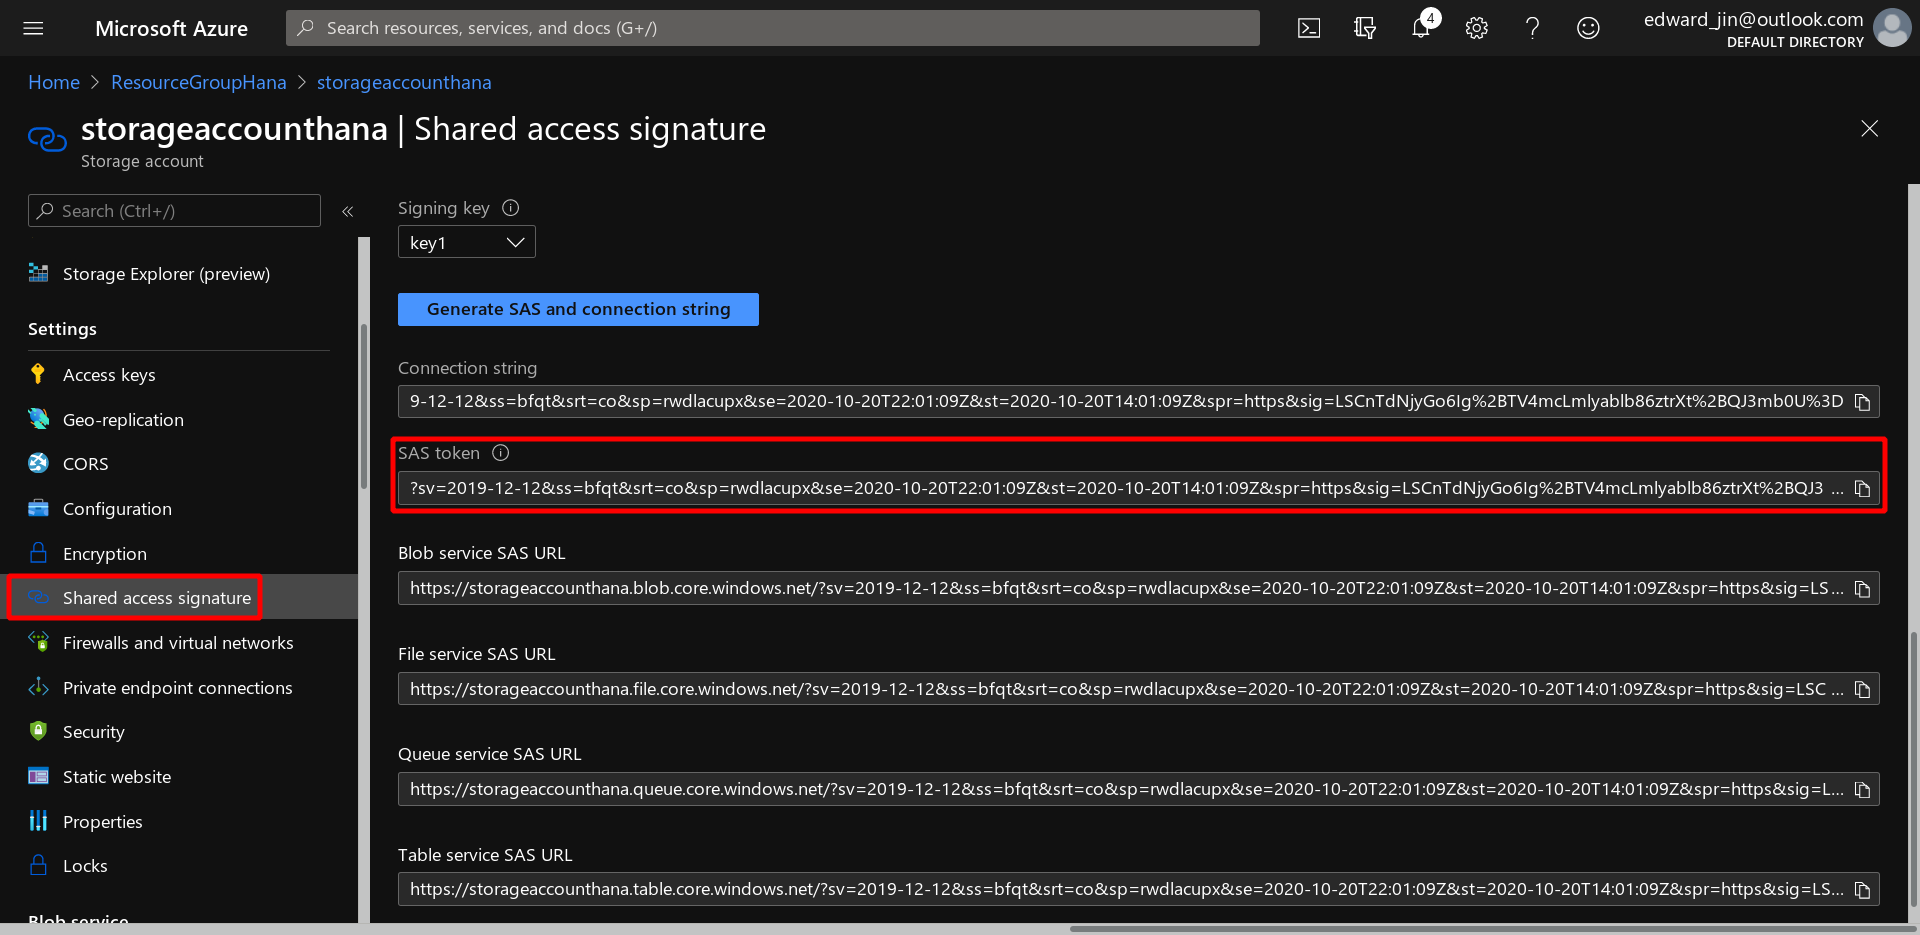Open Azure Cloud Shell icon
1920x935 pixels.
coord(1308,28)
